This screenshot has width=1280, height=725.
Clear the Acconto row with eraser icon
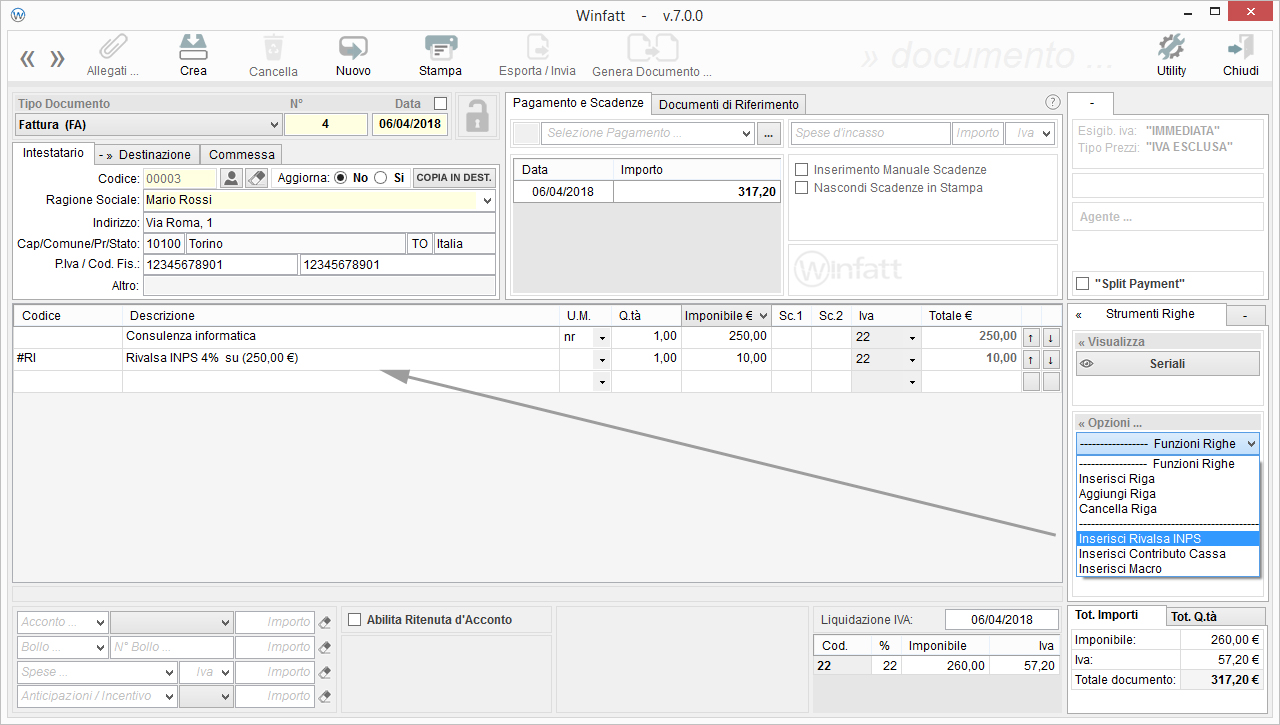click(325, 622)
